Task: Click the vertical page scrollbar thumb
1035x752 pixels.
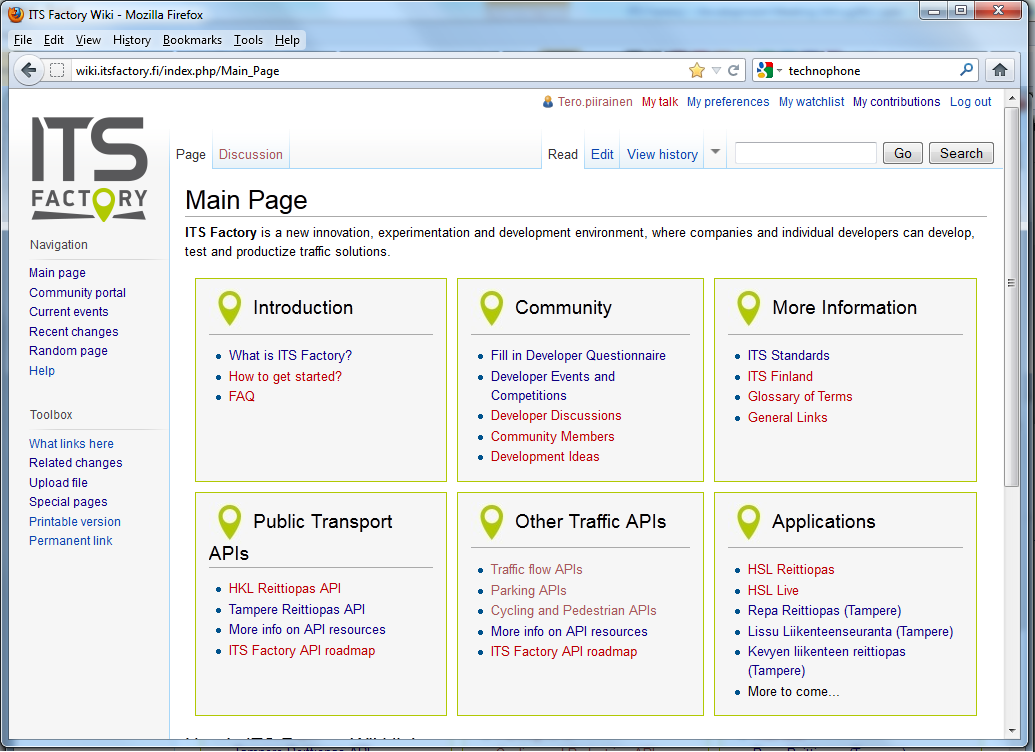Action: (1011, 296)
